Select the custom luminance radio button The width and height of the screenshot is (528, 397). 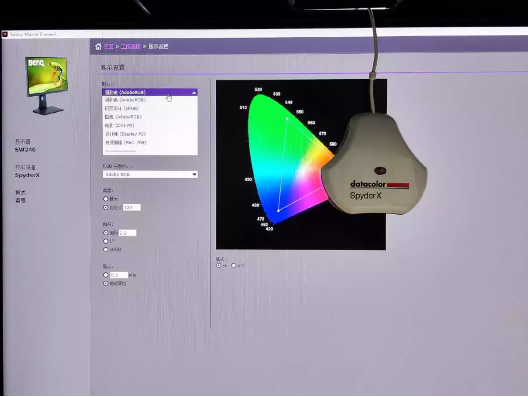pos(106,207)
